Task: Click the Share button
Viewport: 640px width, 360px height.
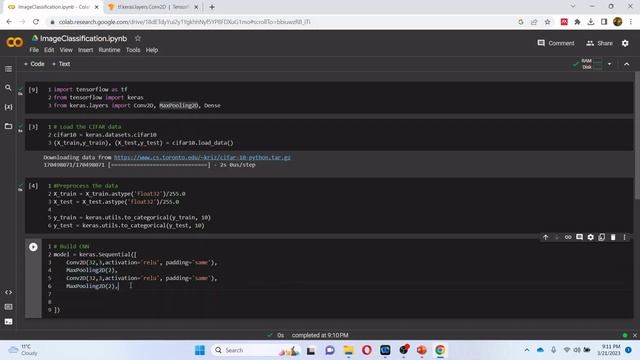Action: click(x=600, y=43)
